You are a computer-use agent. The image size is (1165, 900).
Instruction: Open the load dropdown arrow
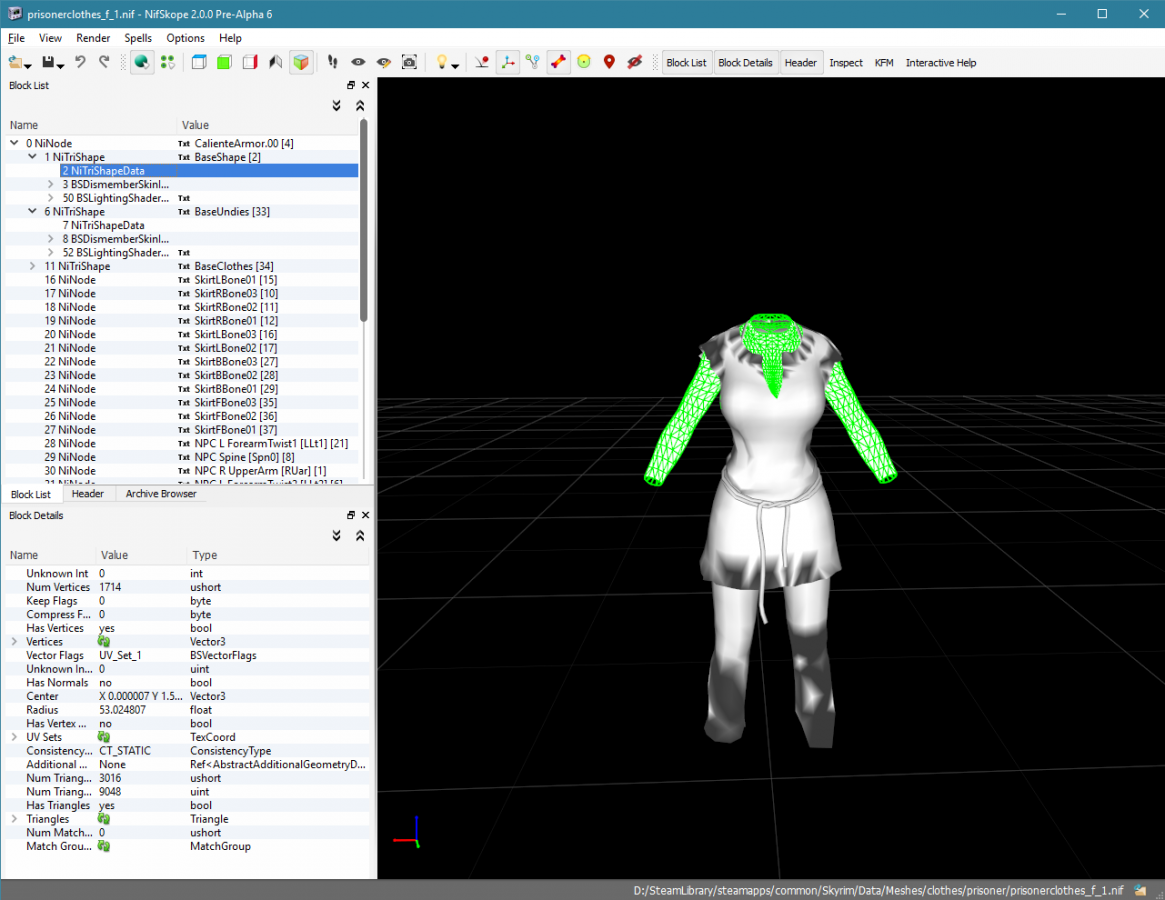pyautogui.click(x=27, y=65)
